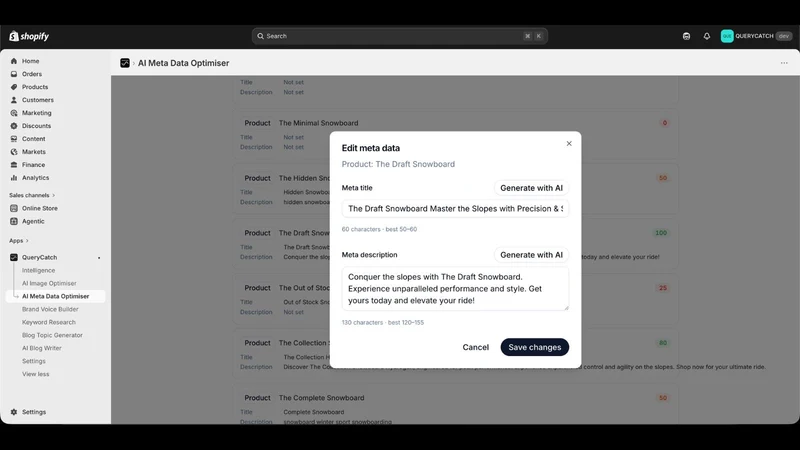The height and width of the screenshot is (450, 800).
Task: Open Keyword Research
Action: point(48,322)
